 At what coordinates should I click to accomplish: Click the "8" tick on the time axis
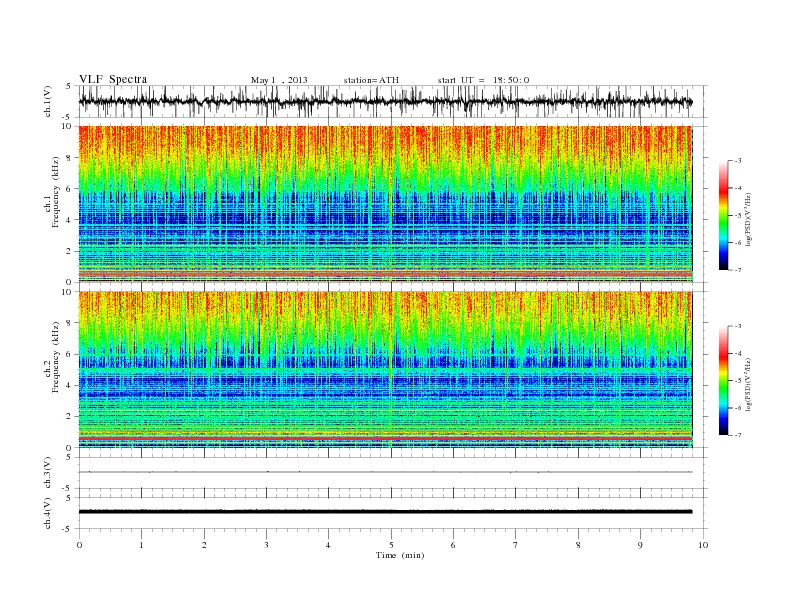click(578, 545)
